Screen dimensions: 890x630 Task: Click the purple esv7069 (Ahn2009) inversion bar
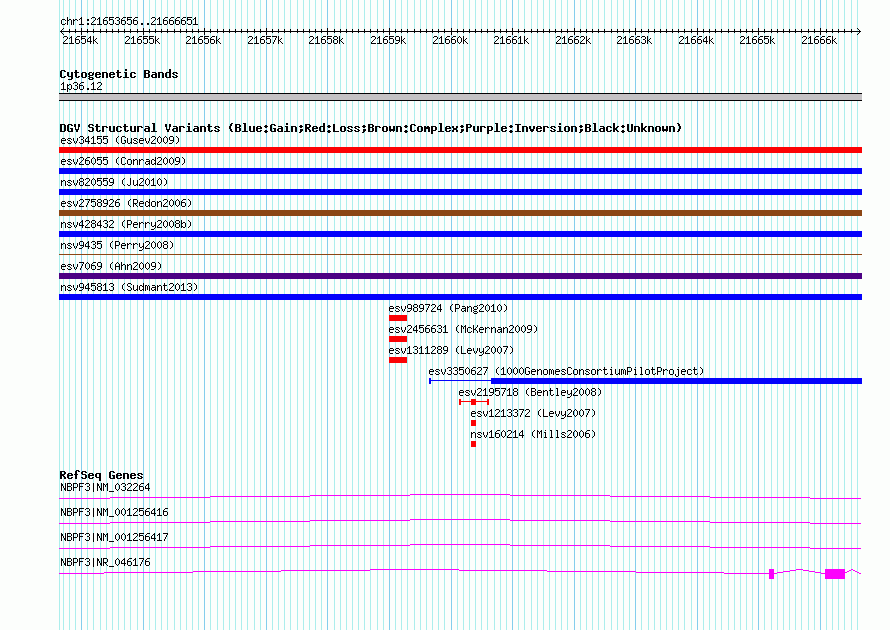click(460, 276)
